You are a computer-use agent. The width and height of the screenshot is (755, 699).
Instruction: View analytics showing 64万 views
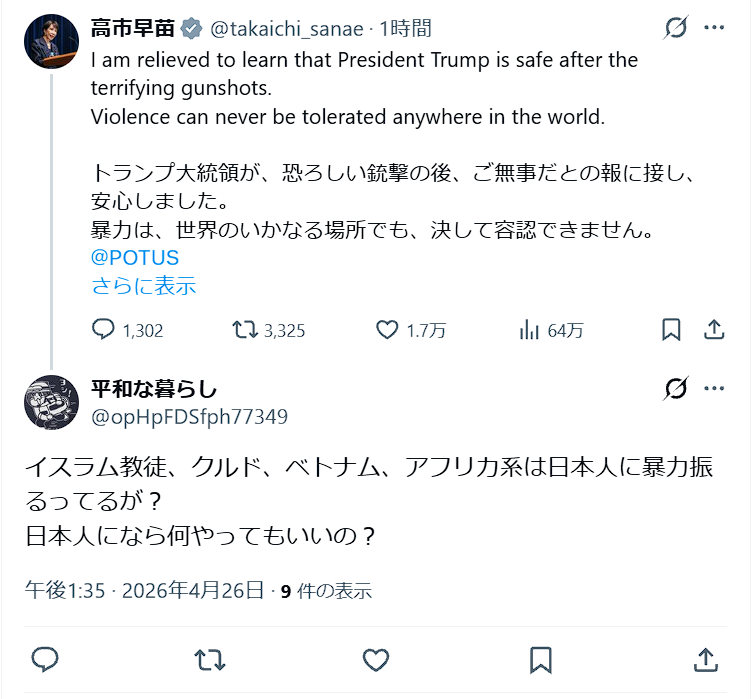point(529,330)
